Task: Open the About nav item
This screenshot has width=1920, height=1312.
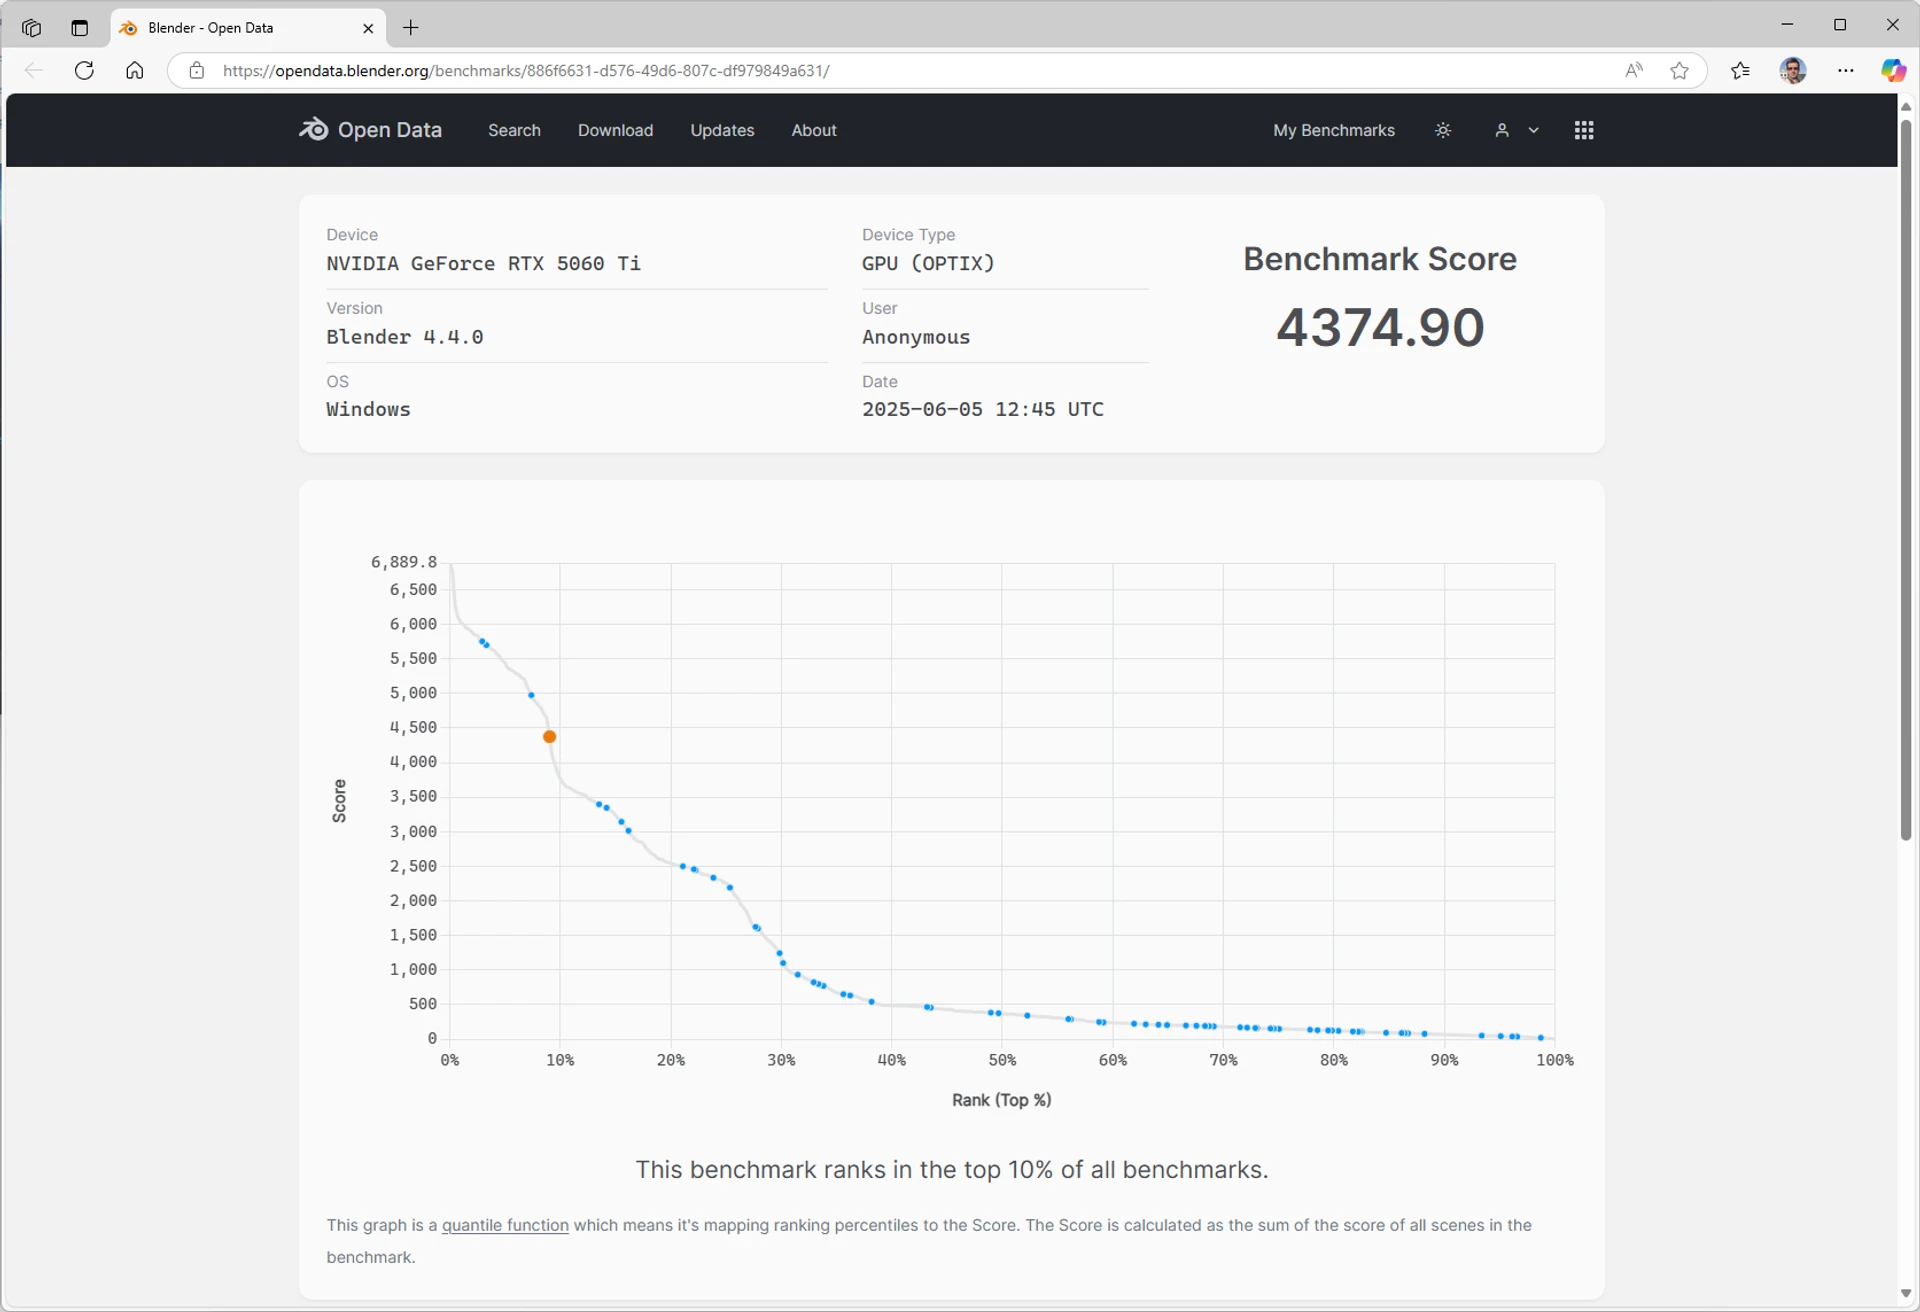Action: coord(814,130)
